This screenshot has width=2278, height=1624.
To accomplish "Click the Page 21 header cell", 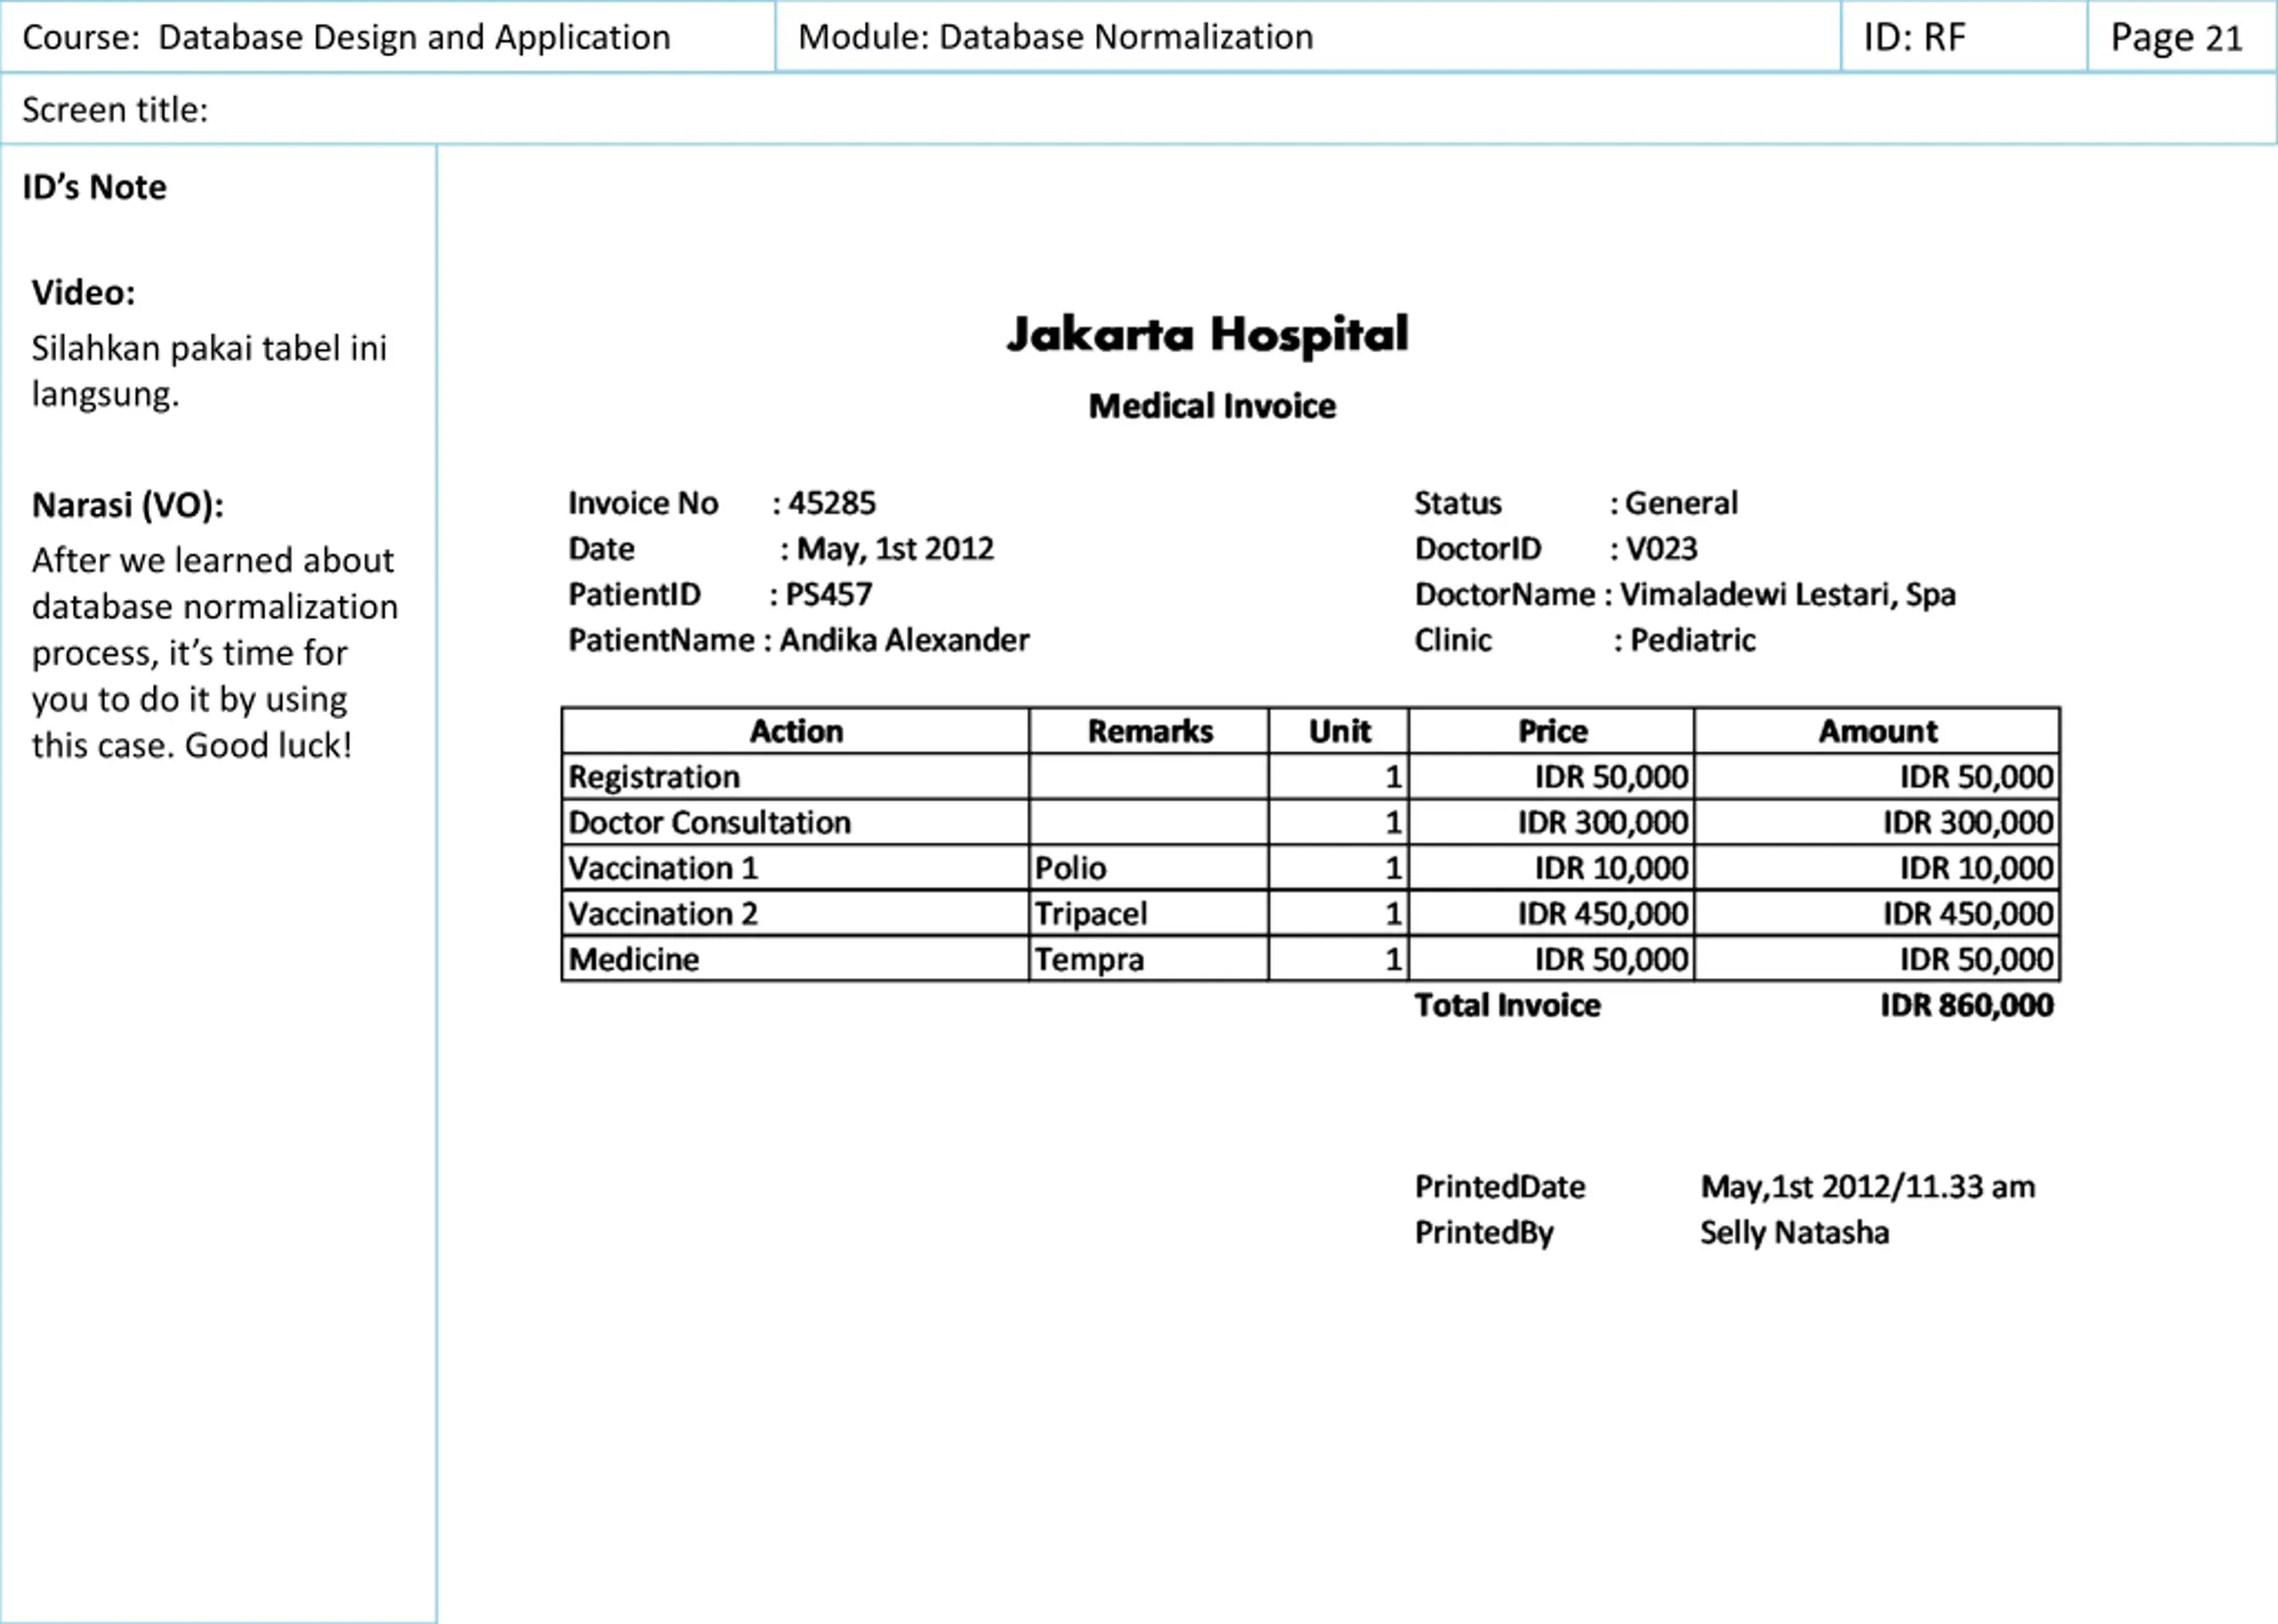I will (x=2182, y=37).
